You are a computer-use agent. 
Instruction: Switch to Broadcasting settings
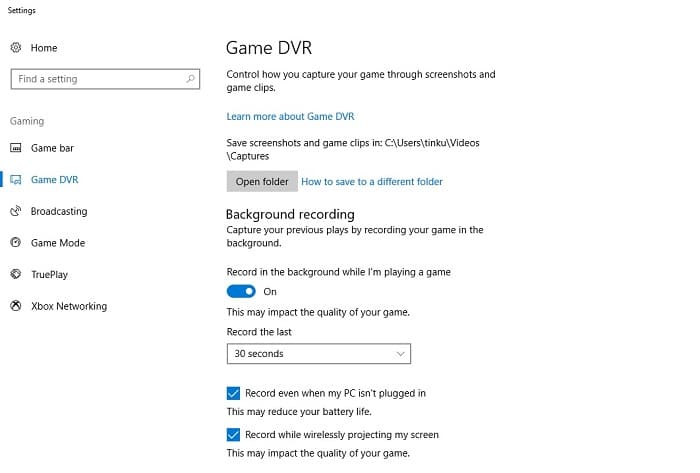59,211
